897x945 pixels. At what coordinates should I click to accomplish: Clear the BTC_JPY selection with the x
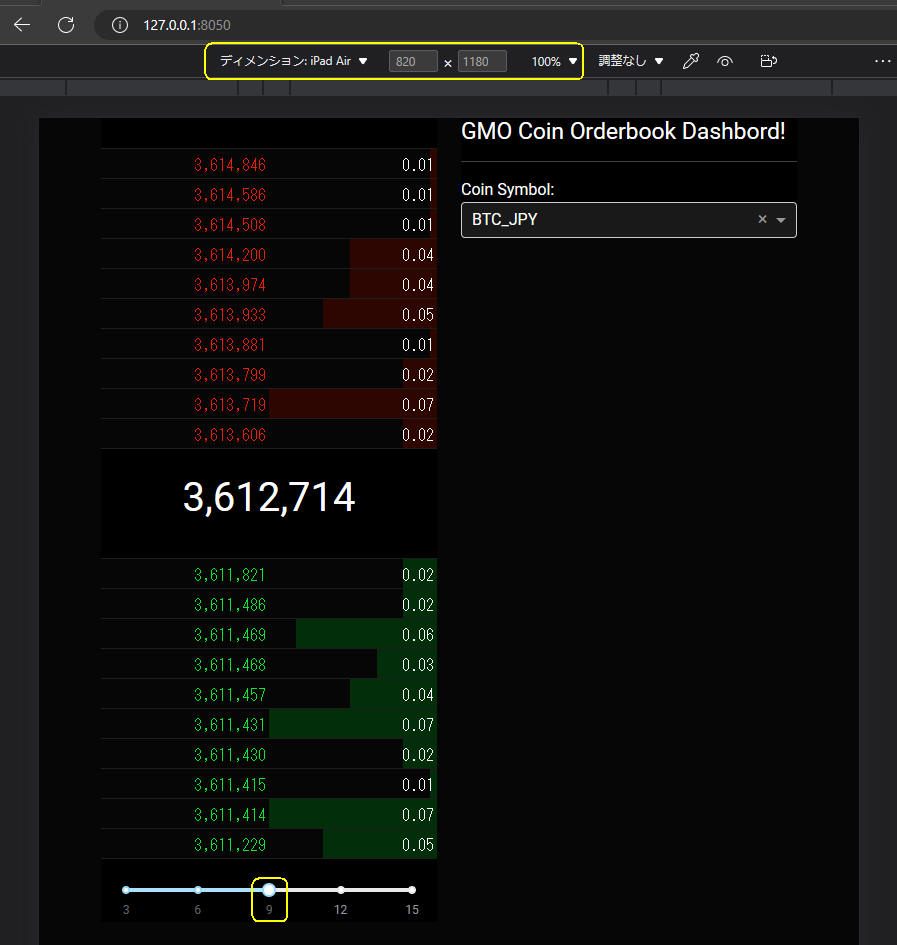coord(763,219)
